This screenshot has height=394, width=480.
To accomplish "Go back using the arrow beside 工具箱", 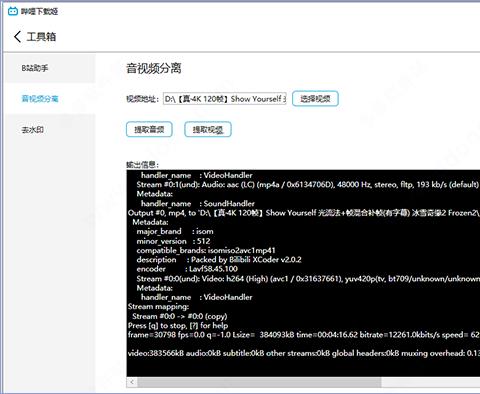I will pos(18,36).
